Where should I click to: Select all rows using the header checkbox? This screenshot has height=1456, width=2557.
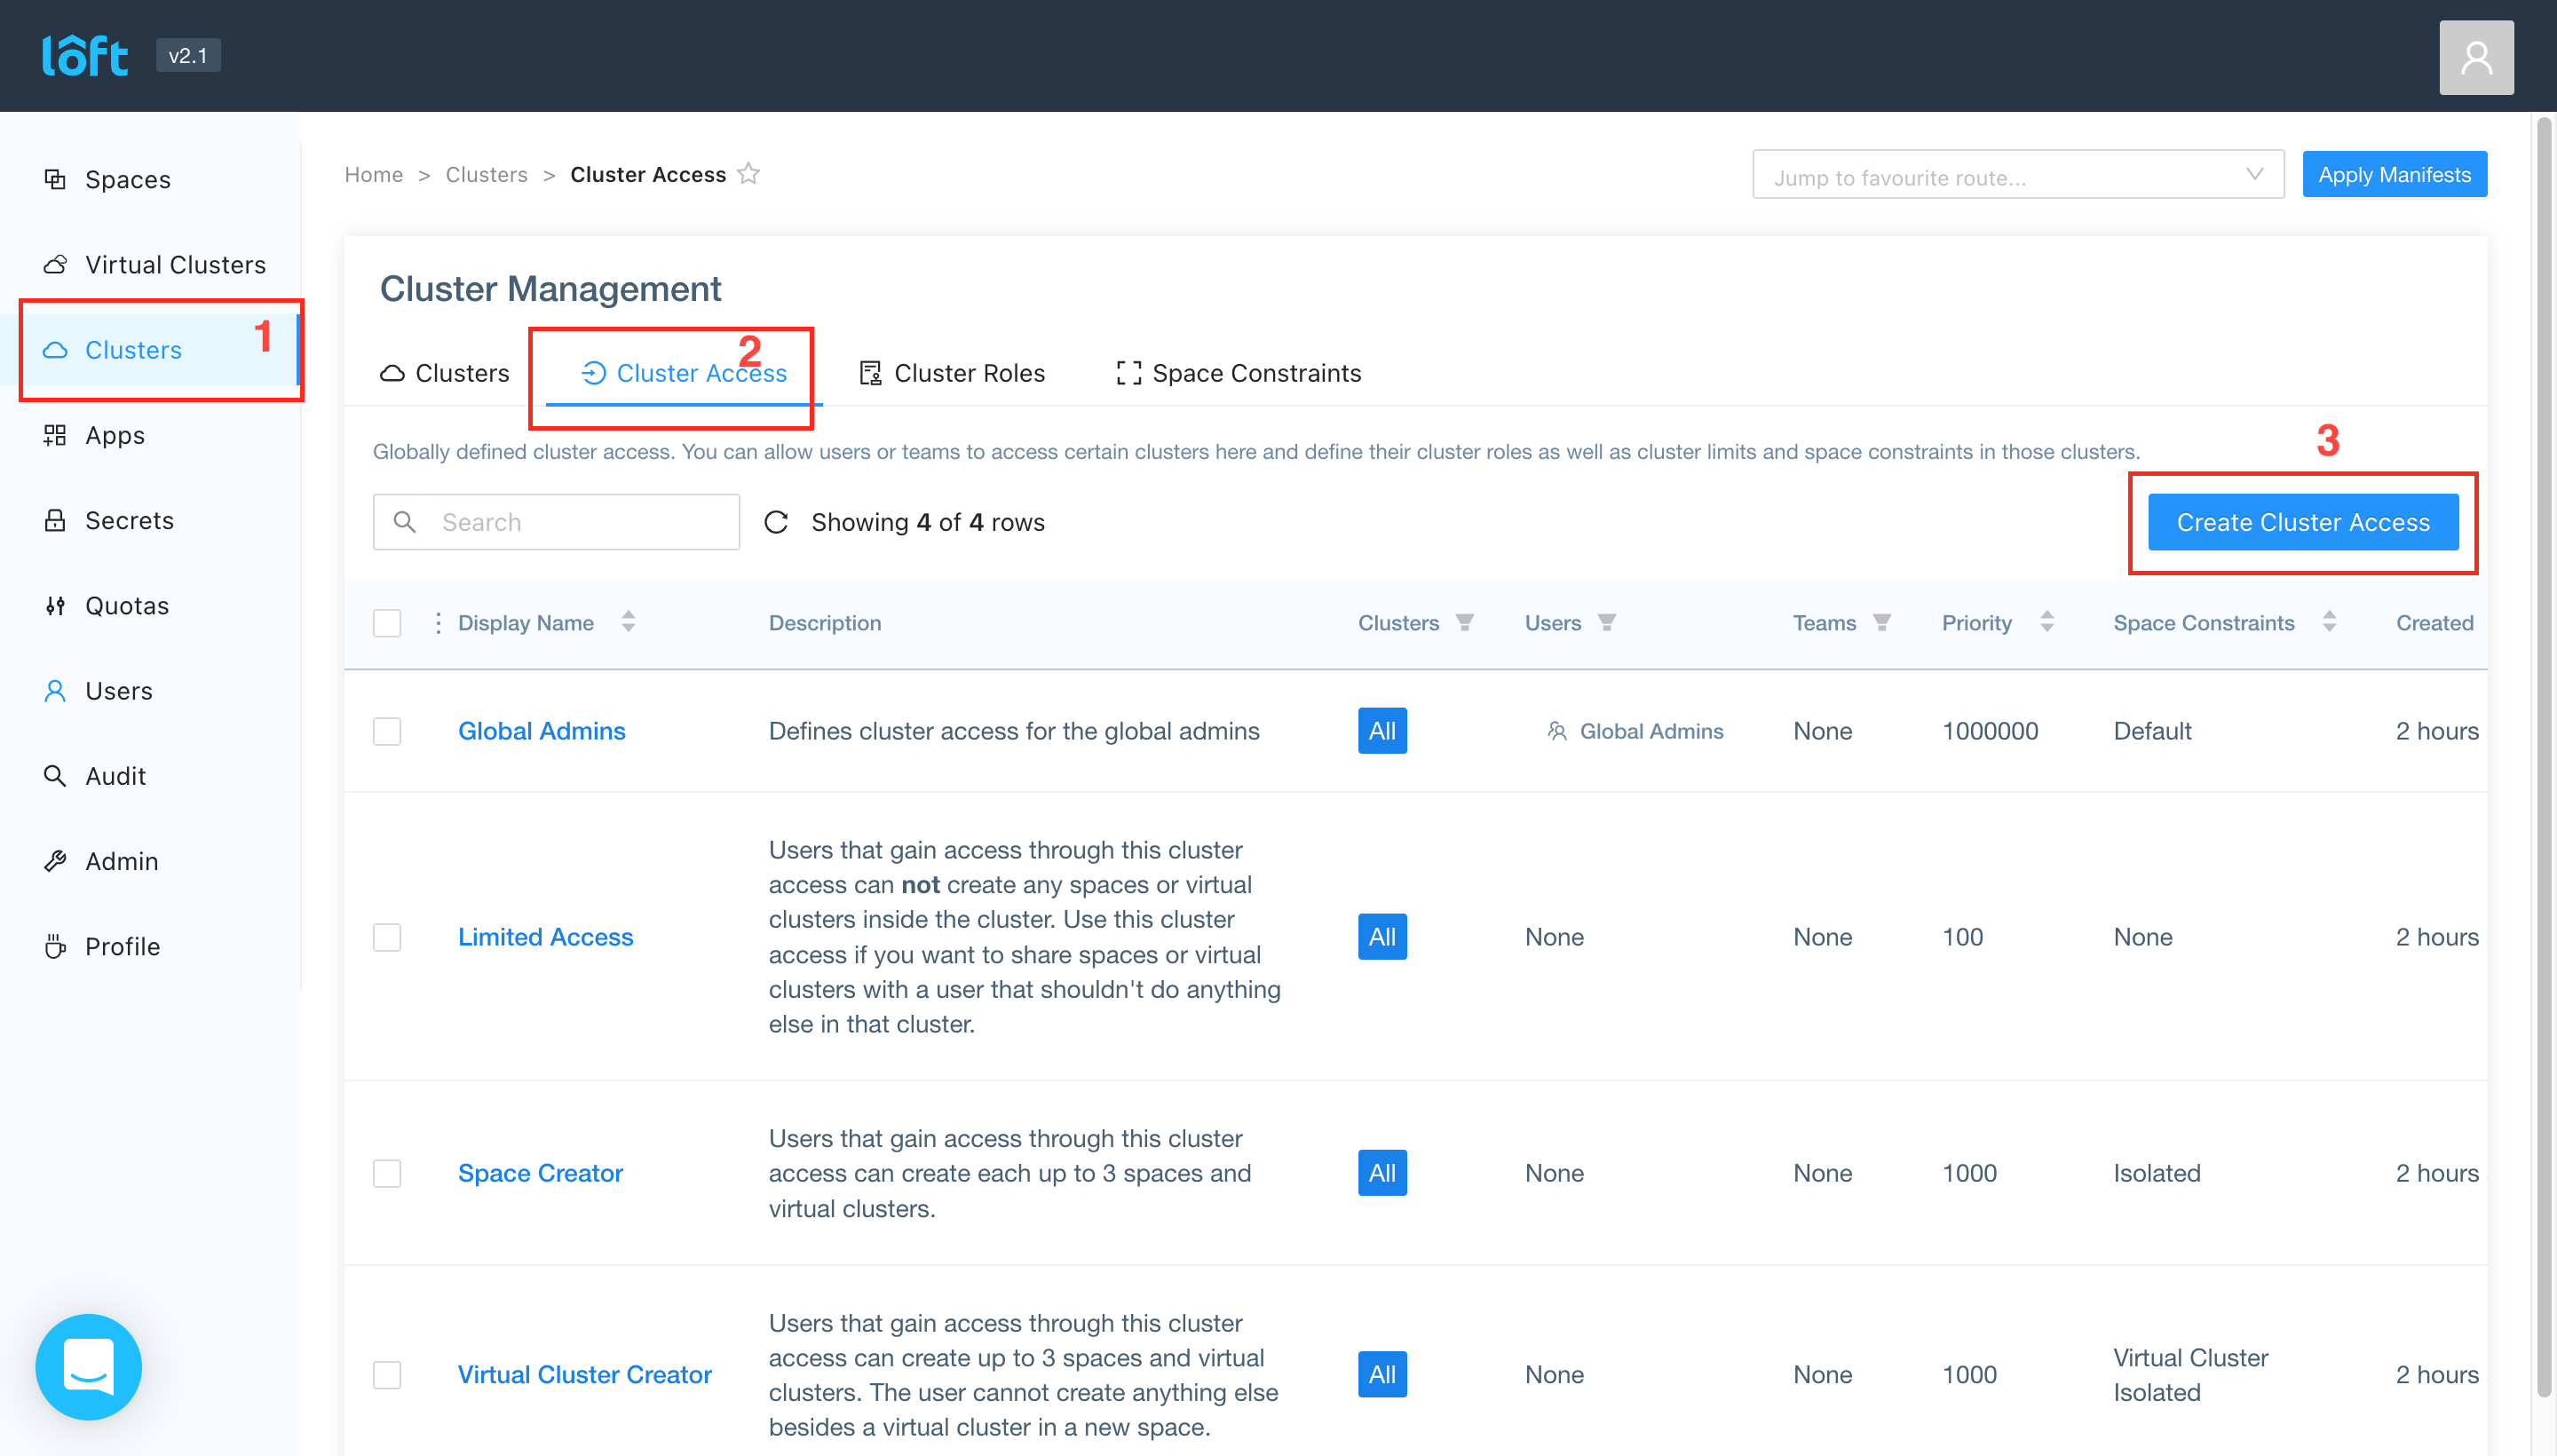click(x=387, y=622)
